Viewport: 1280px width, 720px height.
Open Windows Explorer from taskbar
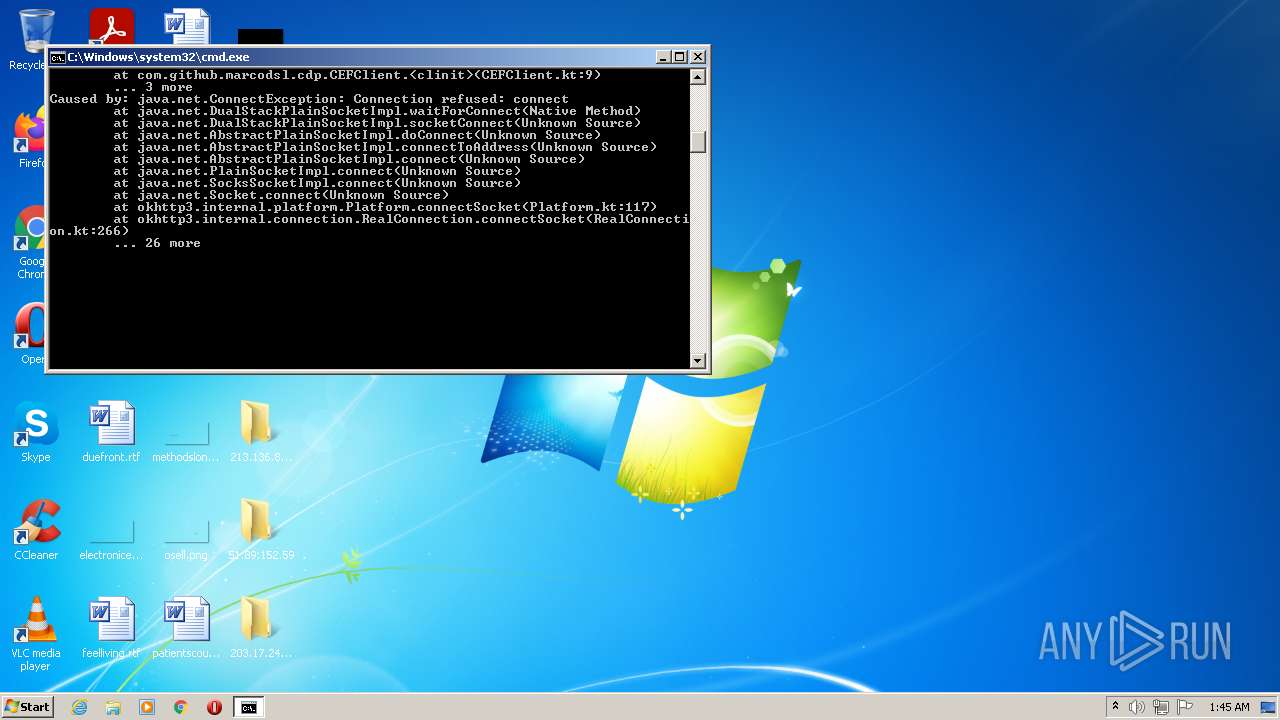[113, 707]
